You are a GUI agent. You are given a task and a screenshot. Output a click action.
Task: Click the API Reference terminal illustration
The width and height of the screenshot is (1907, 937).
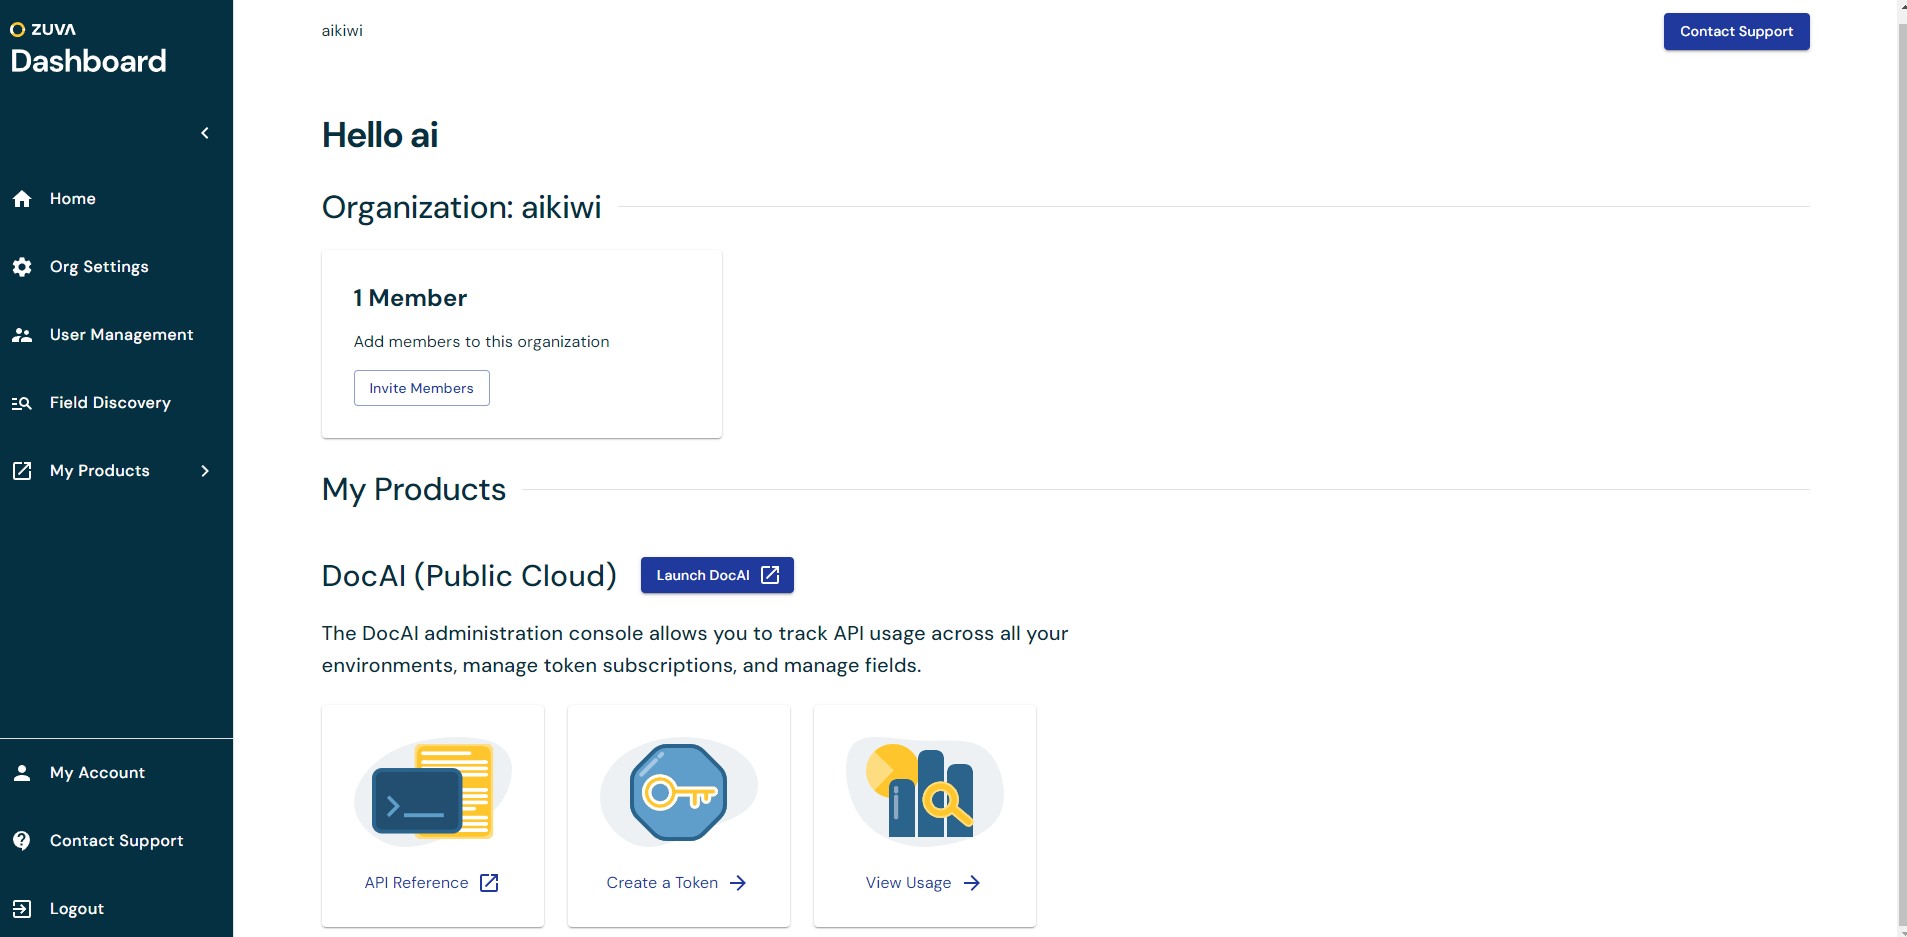[433, 790]
